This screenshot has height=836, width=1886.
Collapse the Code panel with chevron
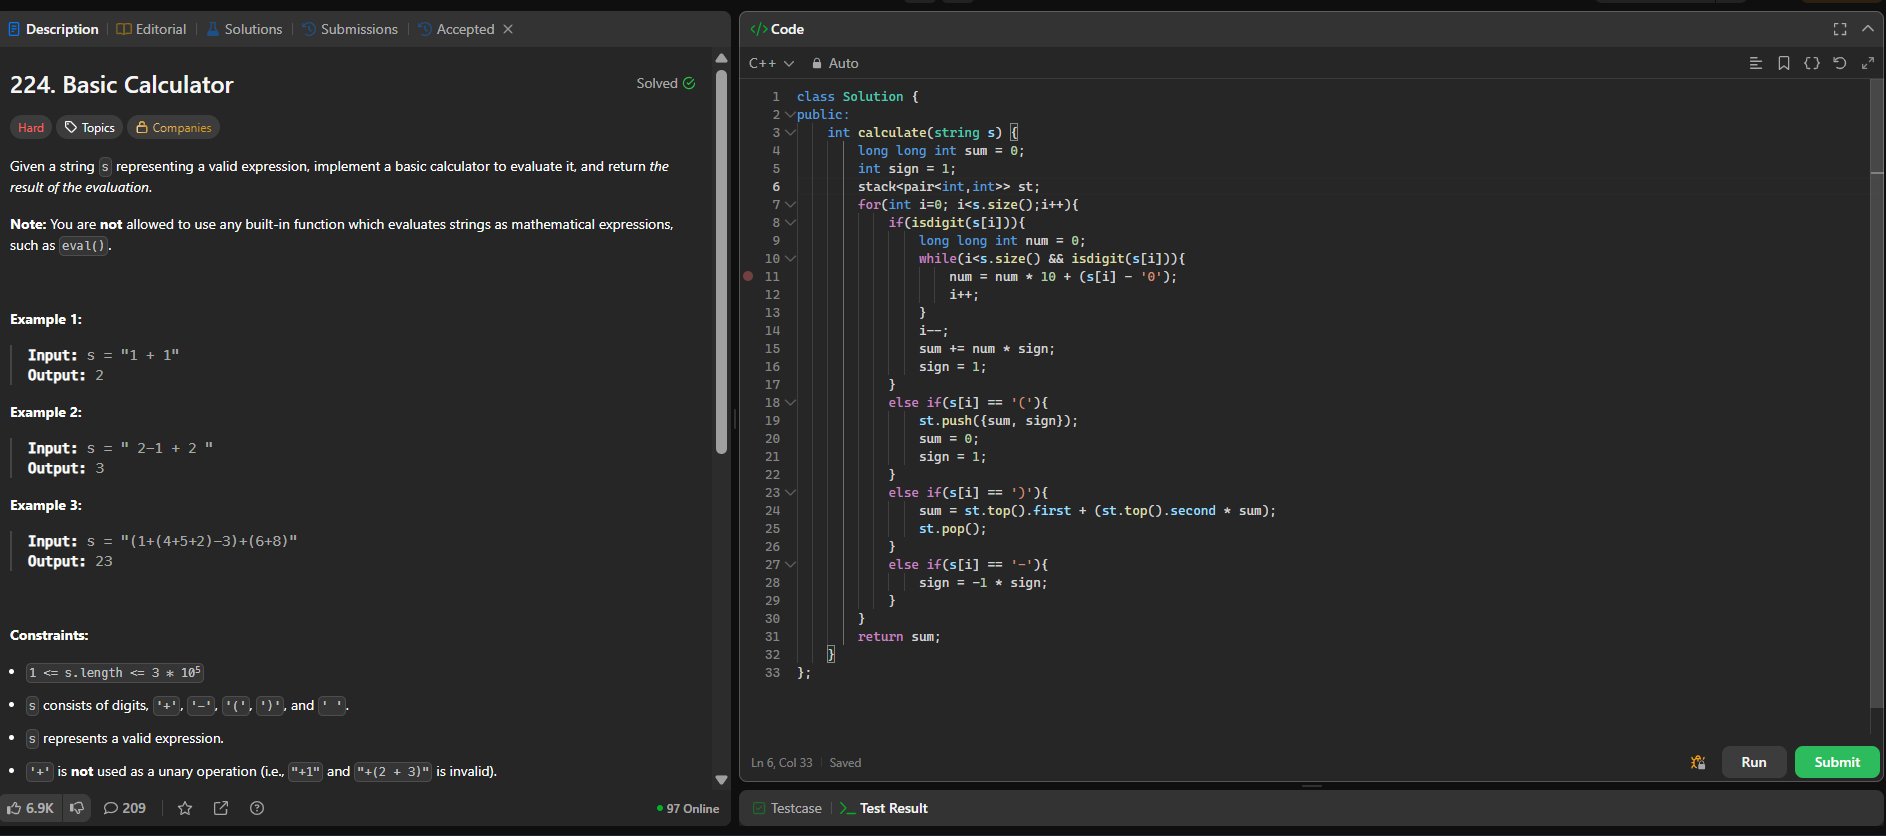click(x=1867, y=29)
